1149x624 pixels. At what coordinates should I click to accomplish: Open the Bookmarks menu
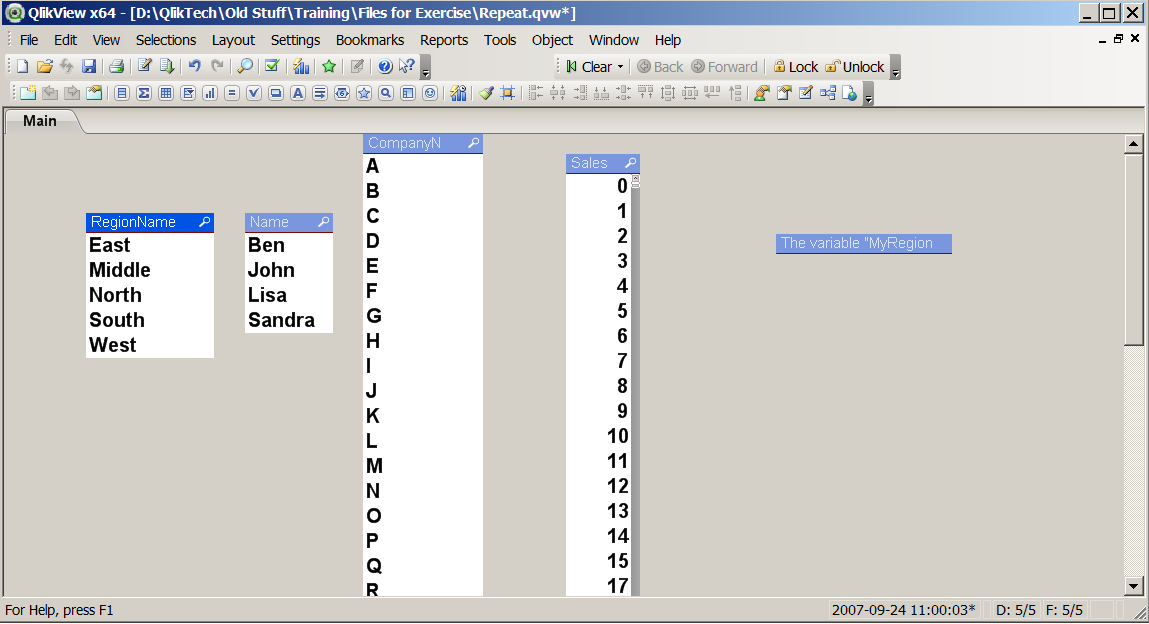370,40
